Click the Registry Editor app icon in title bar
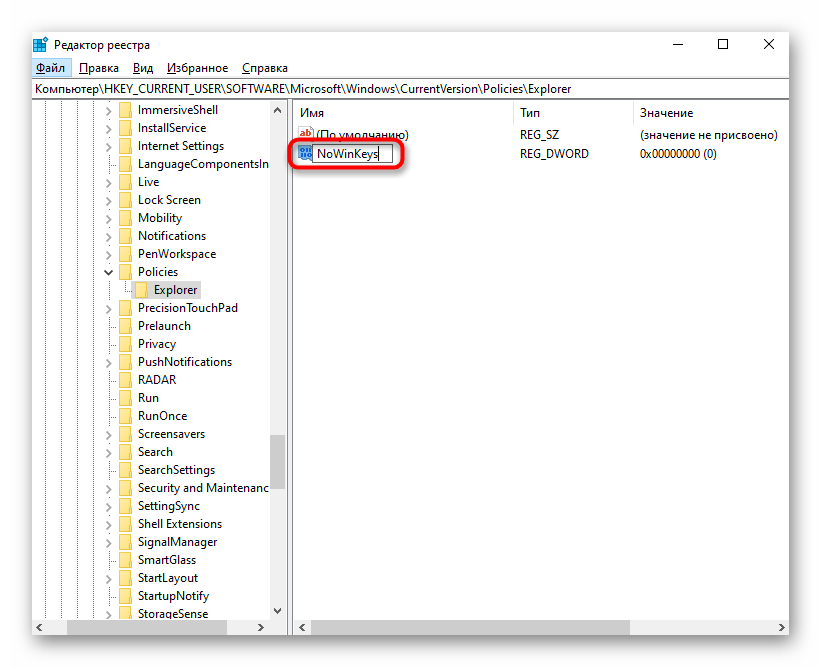 [40, 44]
